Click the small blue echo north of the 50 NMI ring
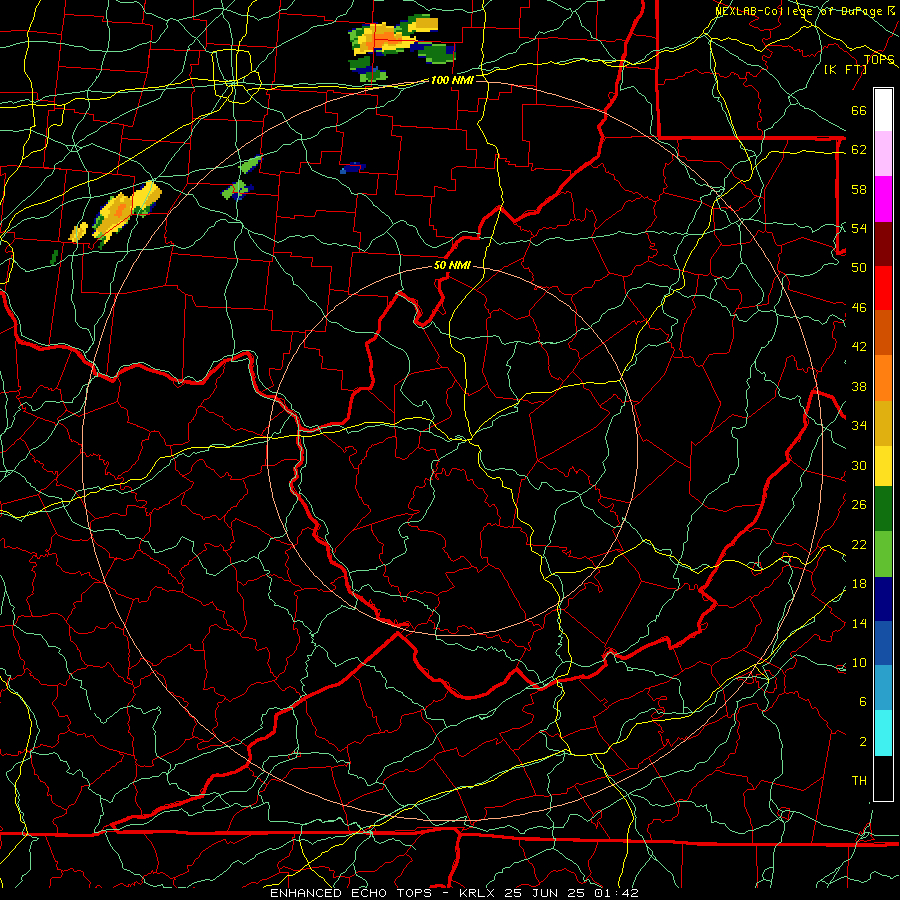 tap(352, 168)
